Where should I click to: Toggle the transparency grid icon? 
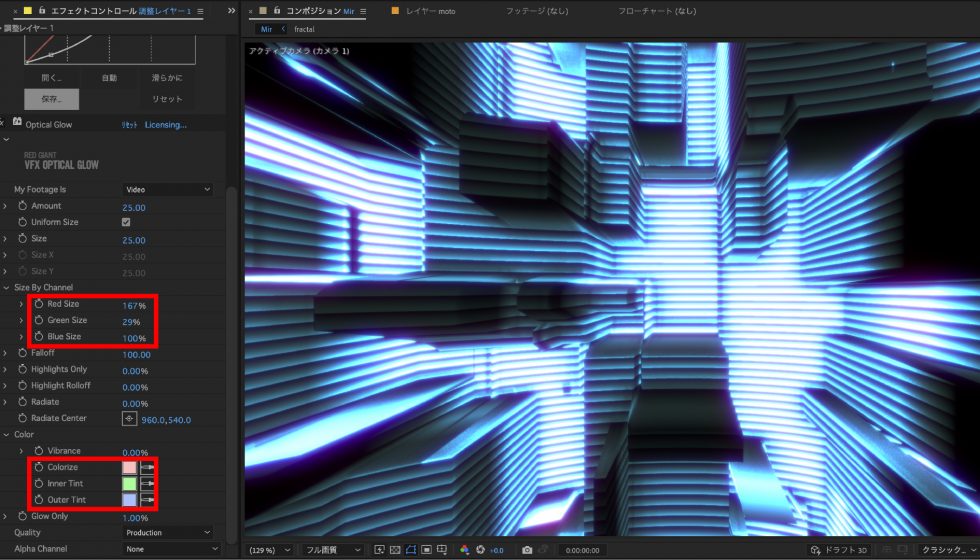pyautogui.click(x=395, y=551)
